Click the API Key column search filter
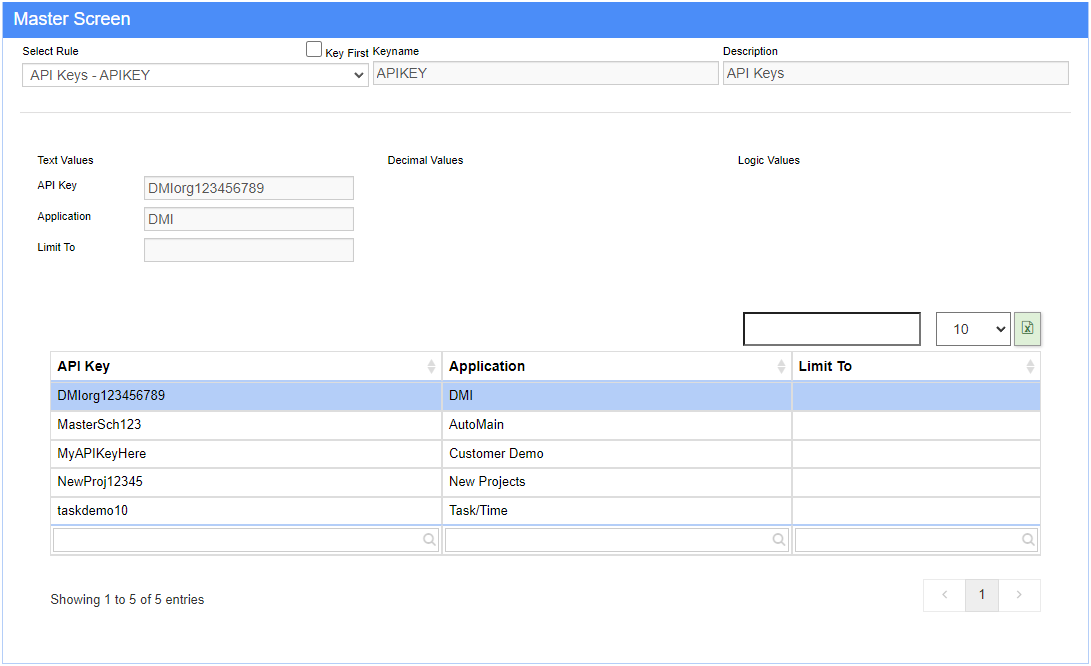The height and width of the screenshot is (666, 1091). [245, 540]
